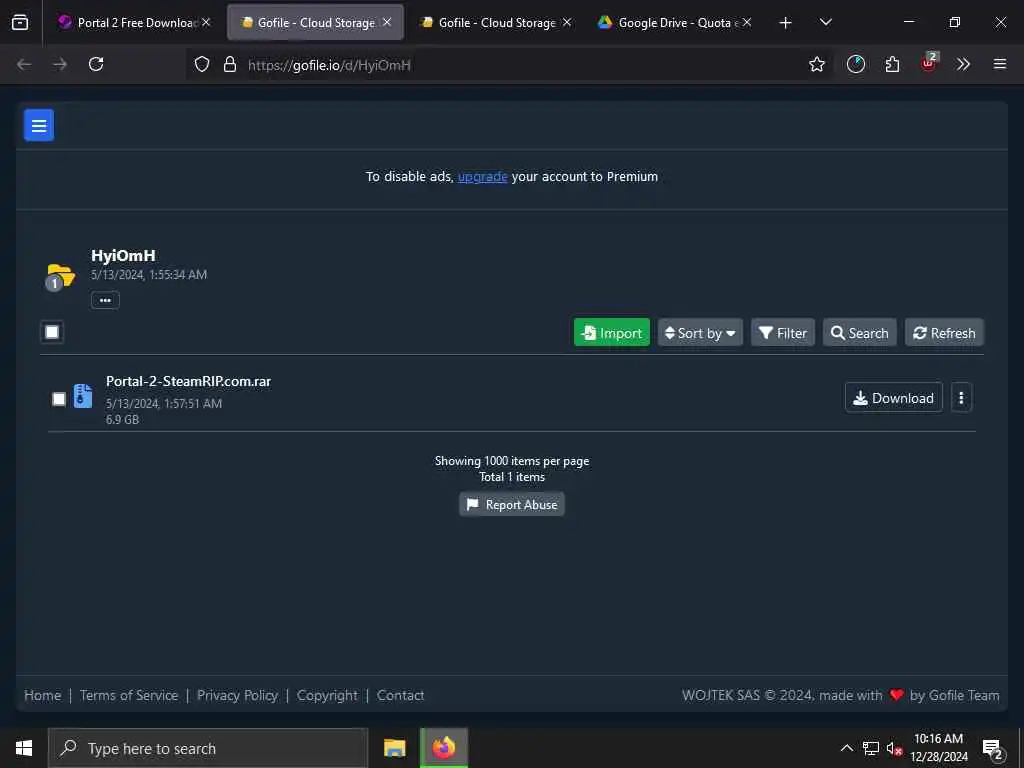The height and width of the screenshot is (768, 1024).
Task: Click the HyiOmH folder title
Action: pos(123,255)
